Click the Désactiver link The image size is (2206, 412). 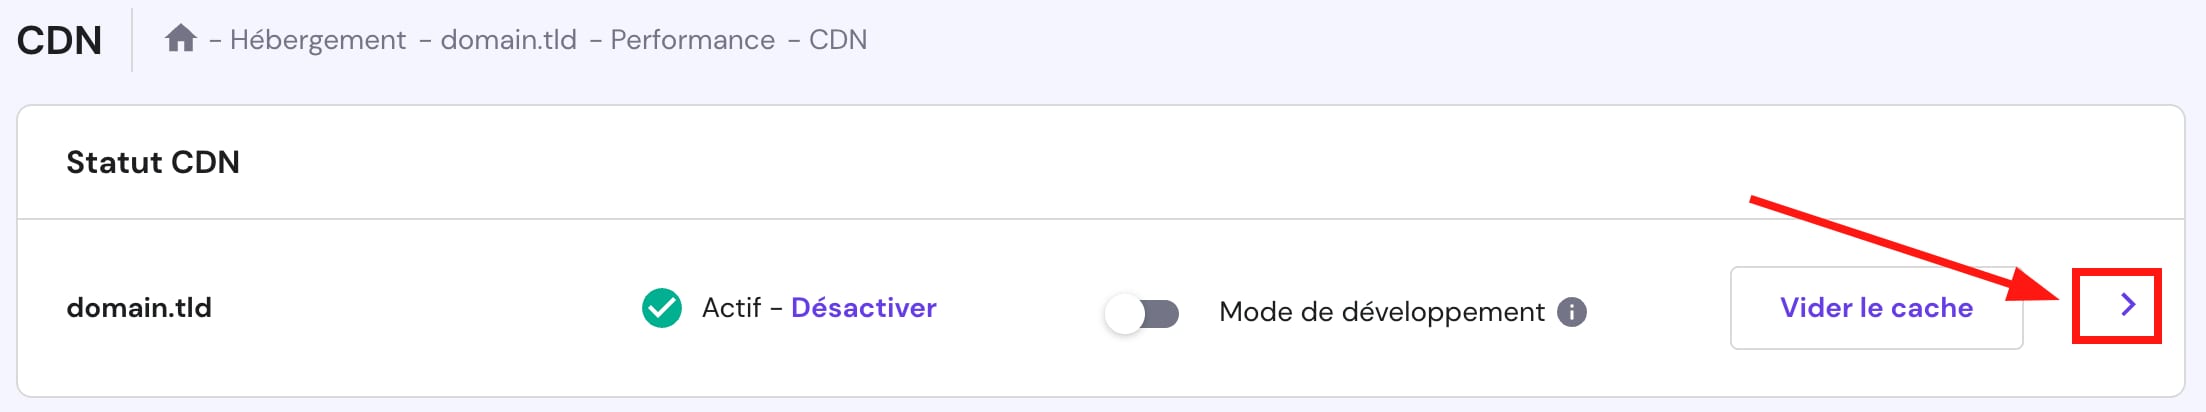[x=863, y=308]
